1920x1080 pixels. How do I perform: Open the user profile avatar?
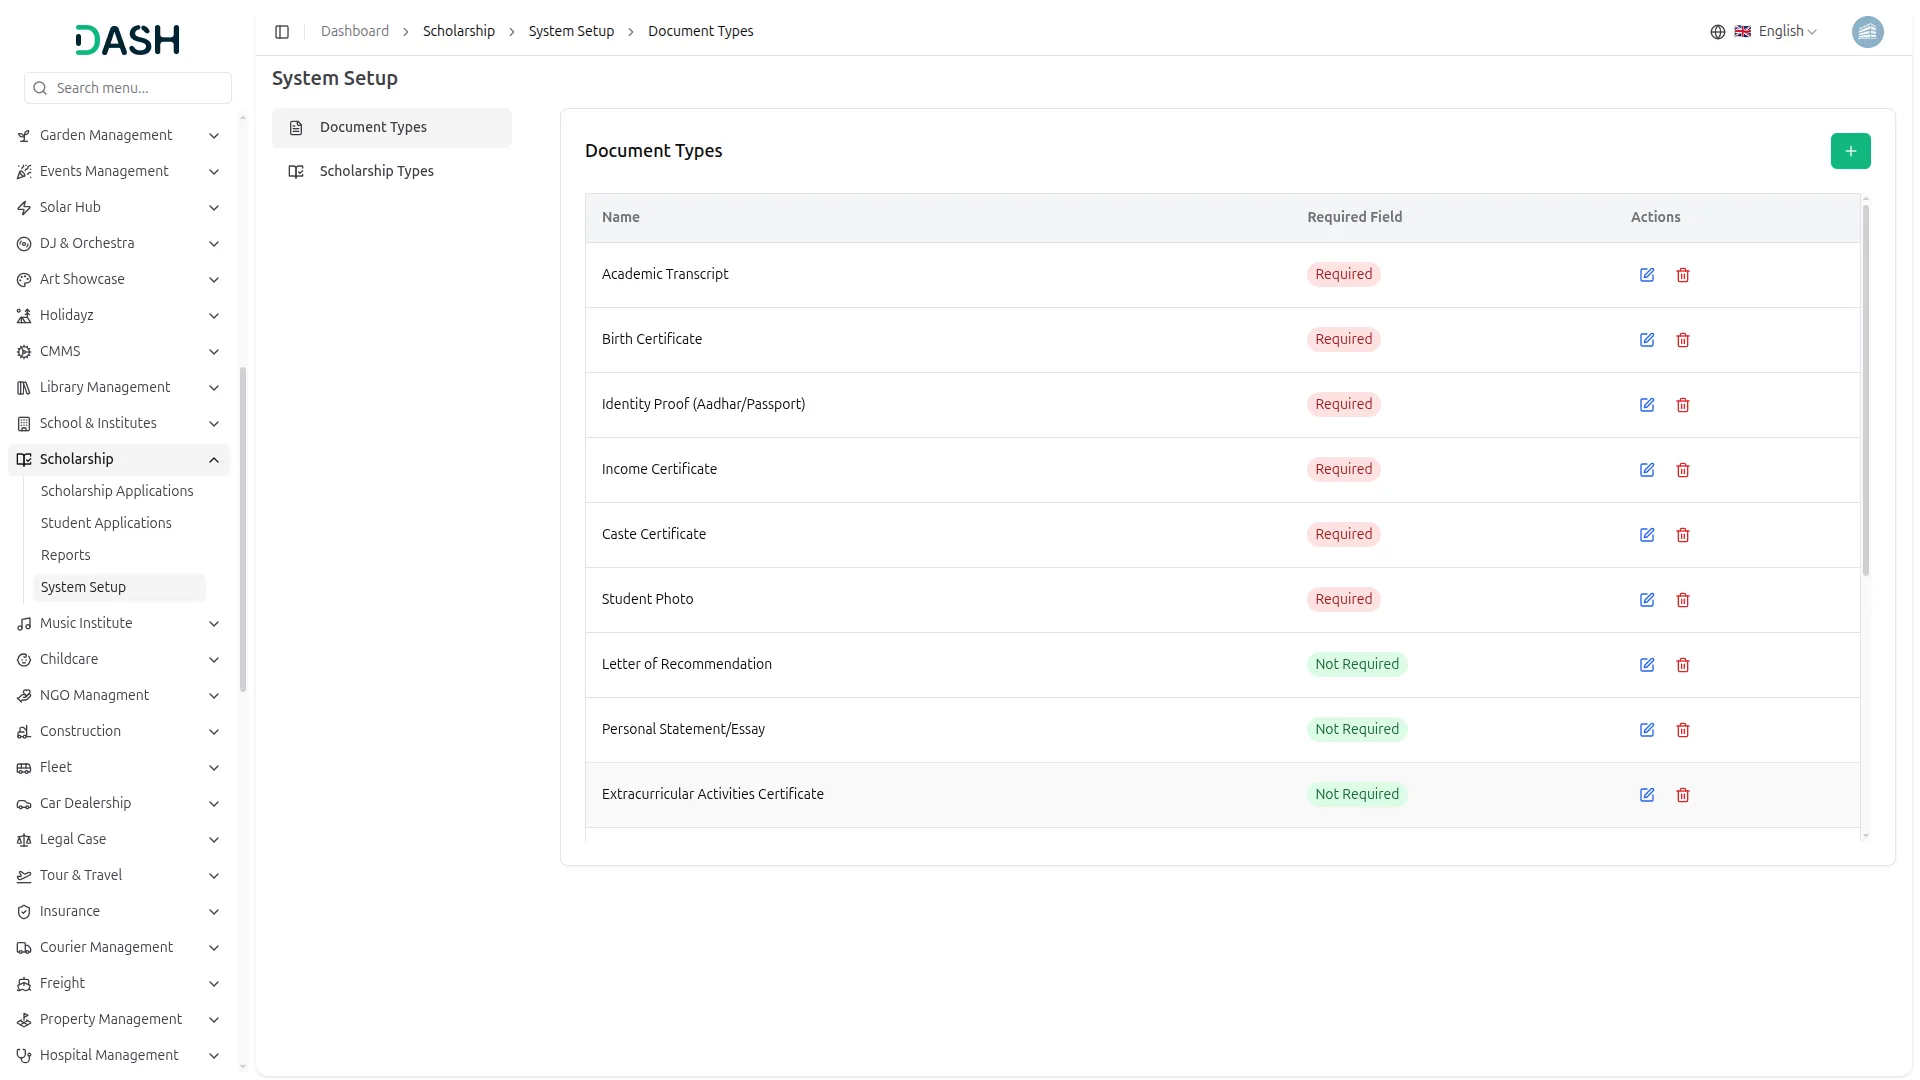[x=1866, y=32]
